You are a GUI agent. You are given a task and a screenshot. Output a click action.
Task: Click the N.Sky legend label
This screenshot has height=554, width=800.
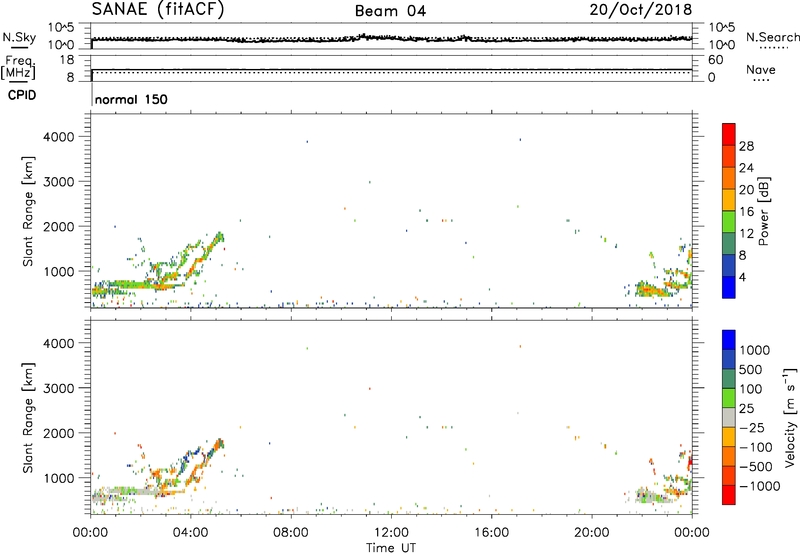(19, 37)
